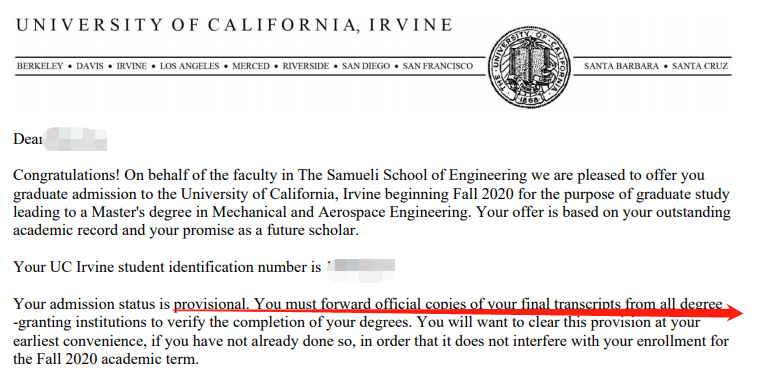The image size is (759, 378).
Task: Click RIVERSIDE in the campus list
Action: [x=306, y=66]
